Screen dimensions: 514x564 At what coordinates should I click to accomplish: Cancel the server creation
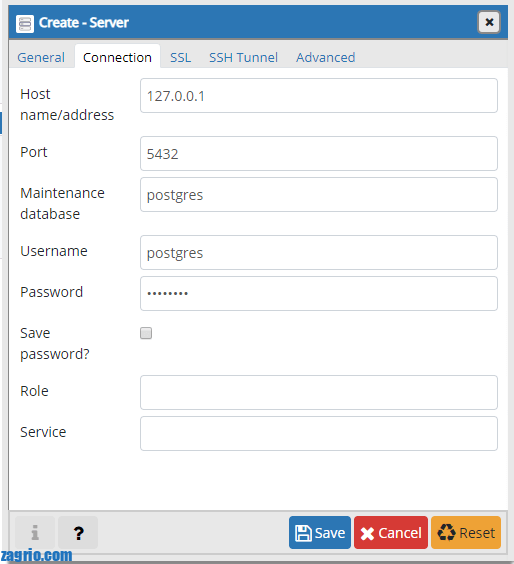[391, 532]
